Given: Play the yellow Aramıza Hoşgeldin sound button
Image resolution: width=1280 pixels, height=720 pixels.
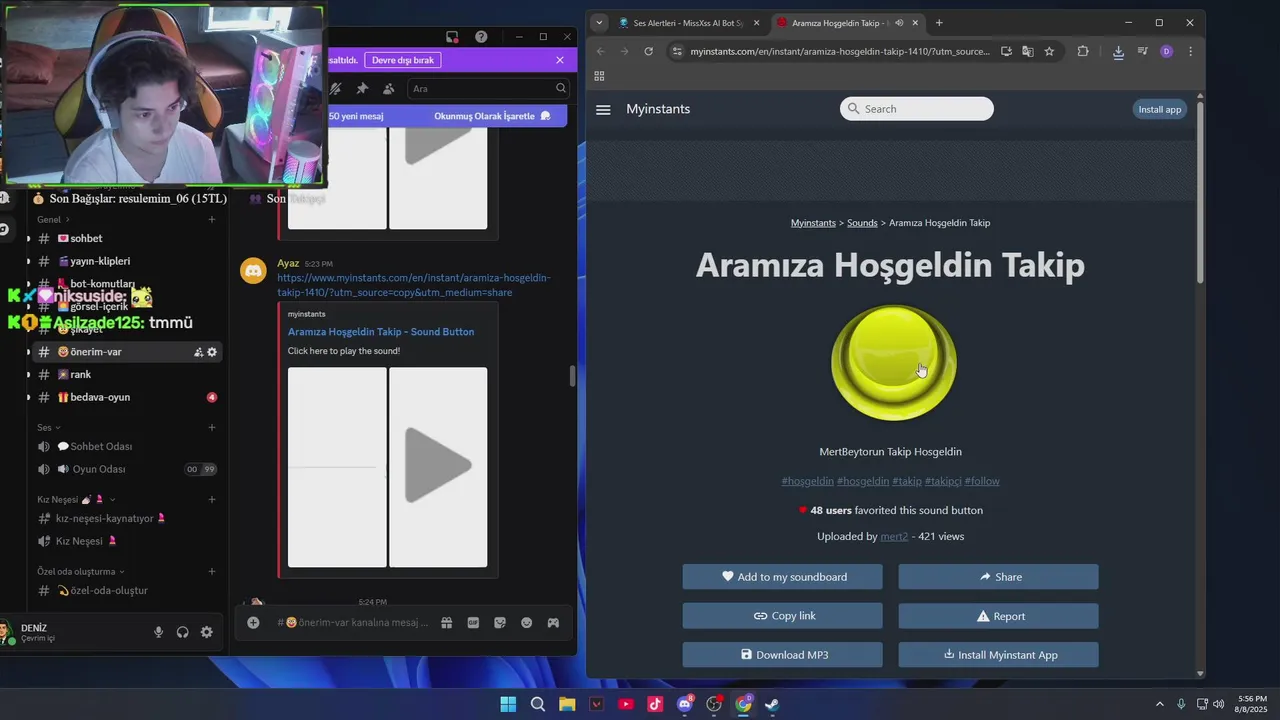Looking at the screenshot, I should pyautogui.click(x=894, y=363).
